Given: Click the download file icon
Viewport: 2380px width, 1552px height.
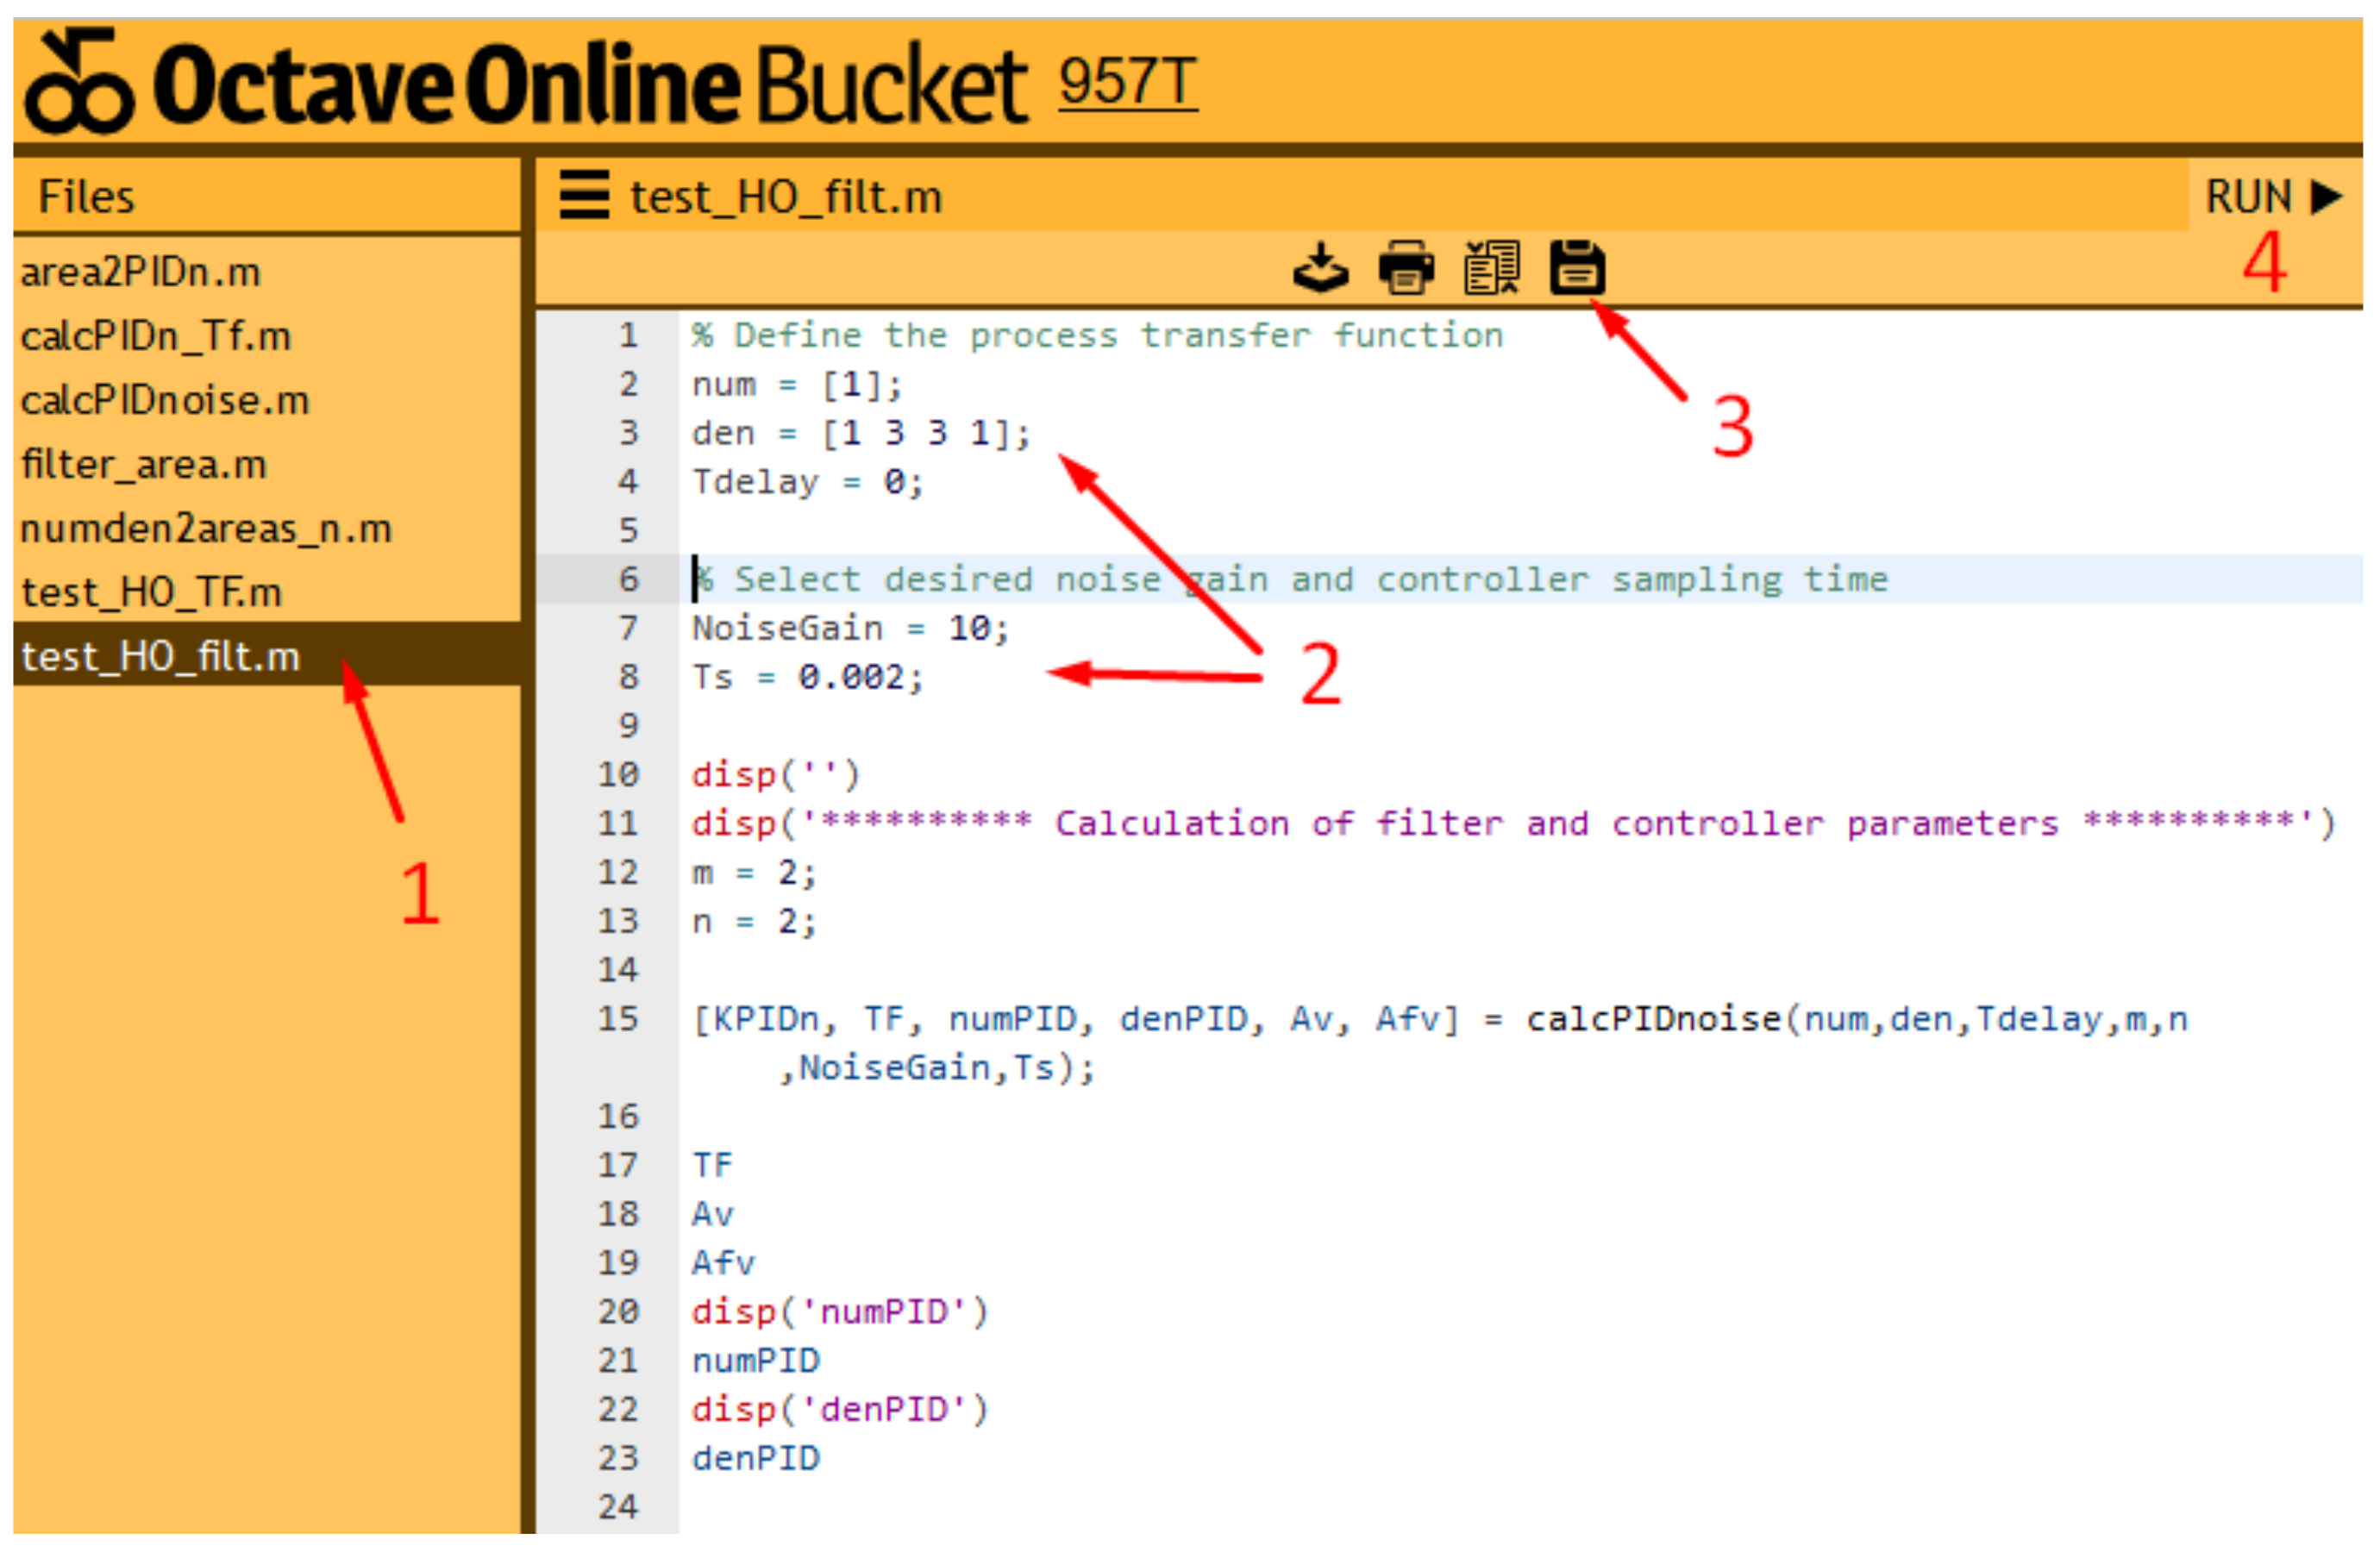Looking at the screenshot, I should [1321, 268].
